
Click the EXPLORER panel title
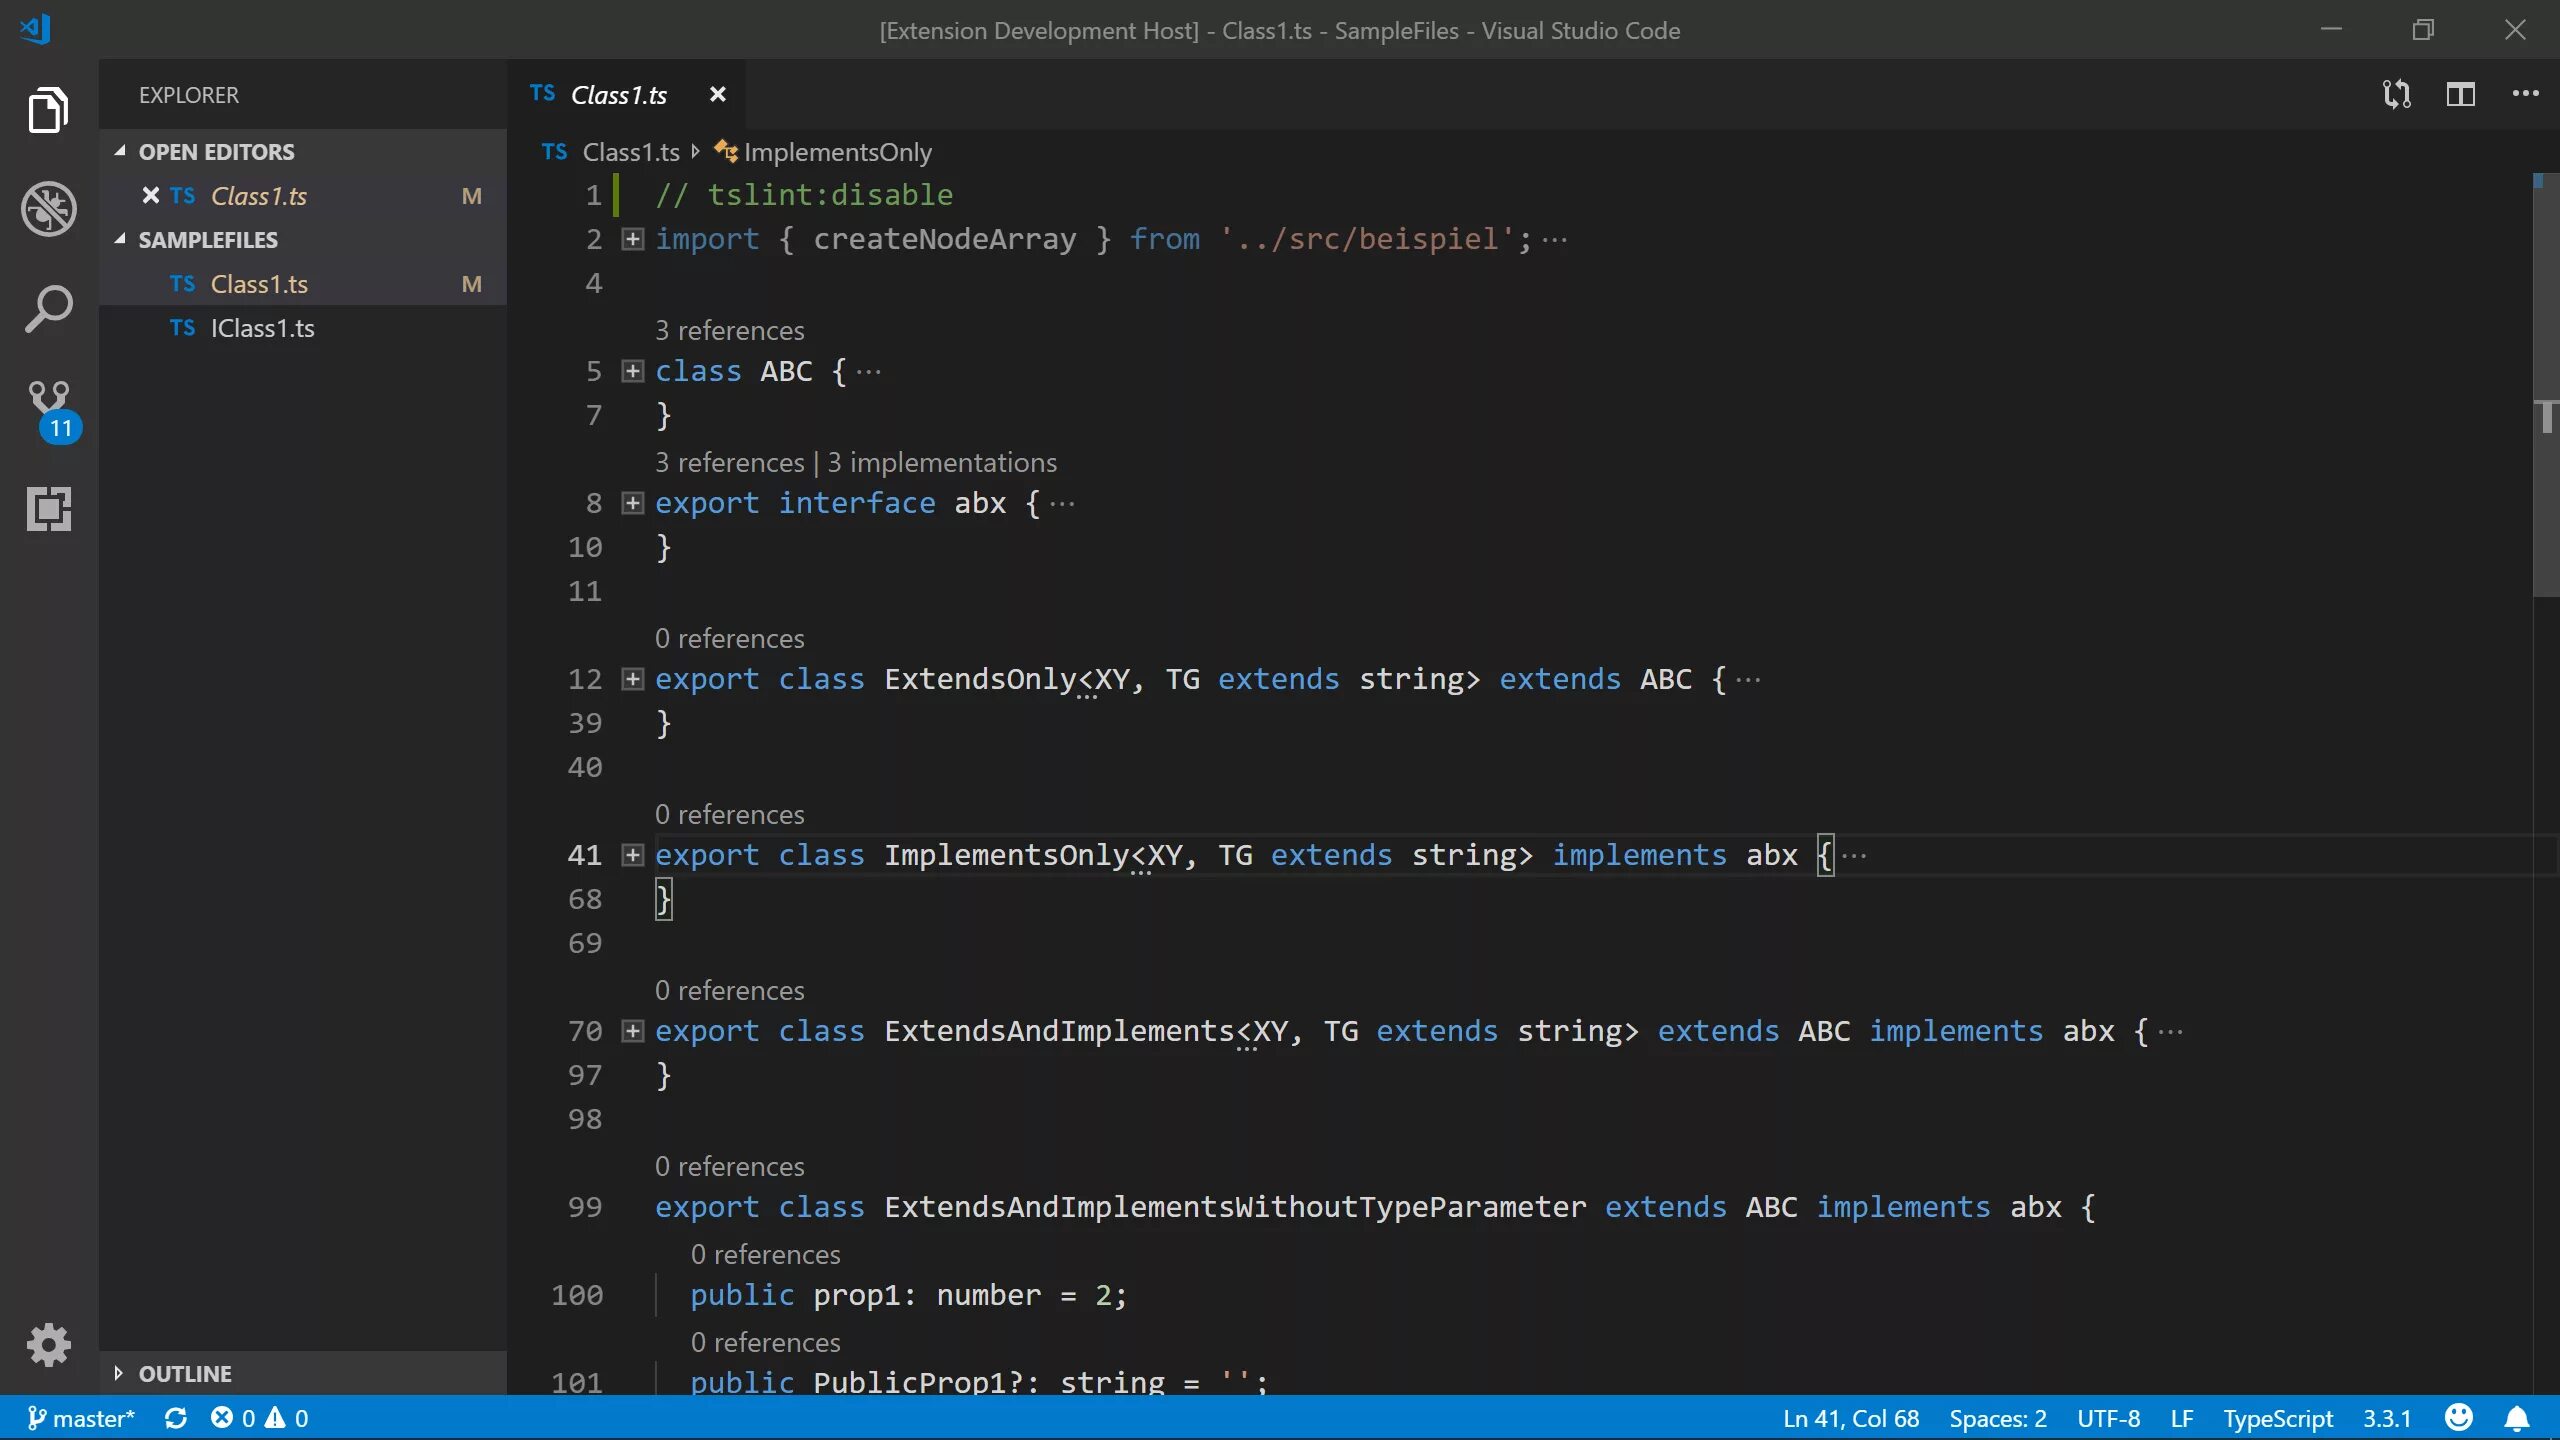[189, 95]
